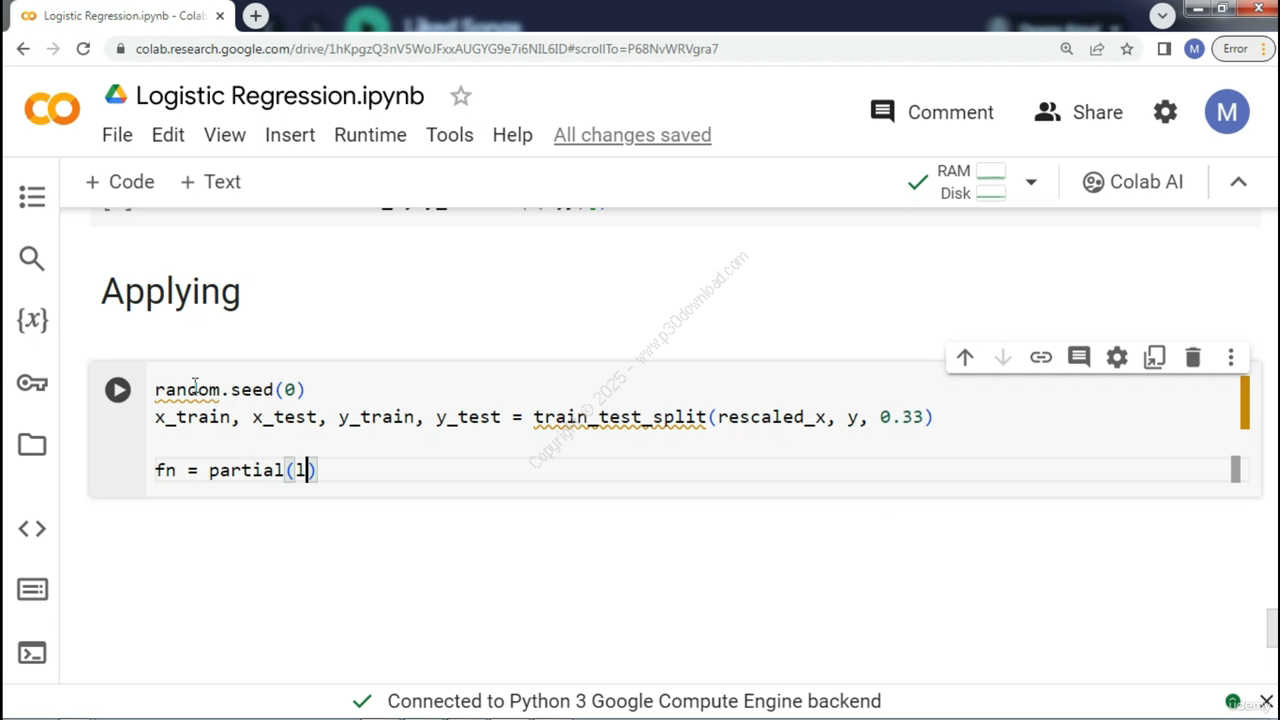Select the Logistic Regression.ipynb browser tab
Screen dimensions: 1280x720
[x=123, y=16]
